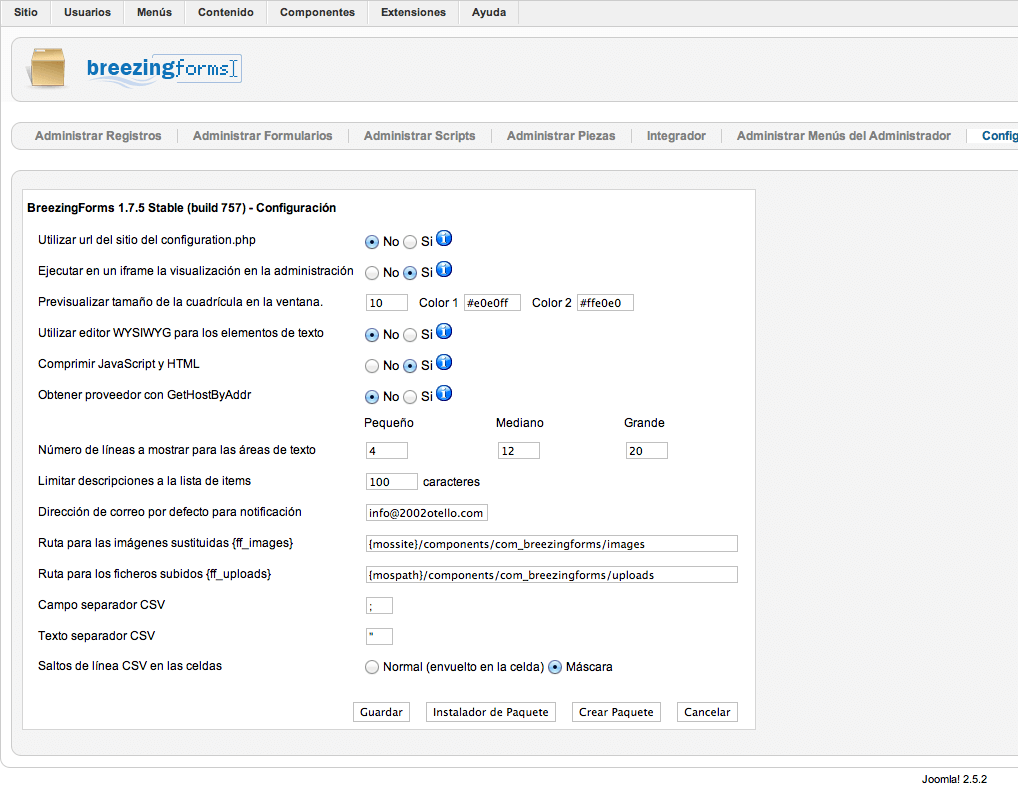Viewport: 1018px width, 796px height.
Task: Focus the Pequeño lines field
Action: point(387,451)
